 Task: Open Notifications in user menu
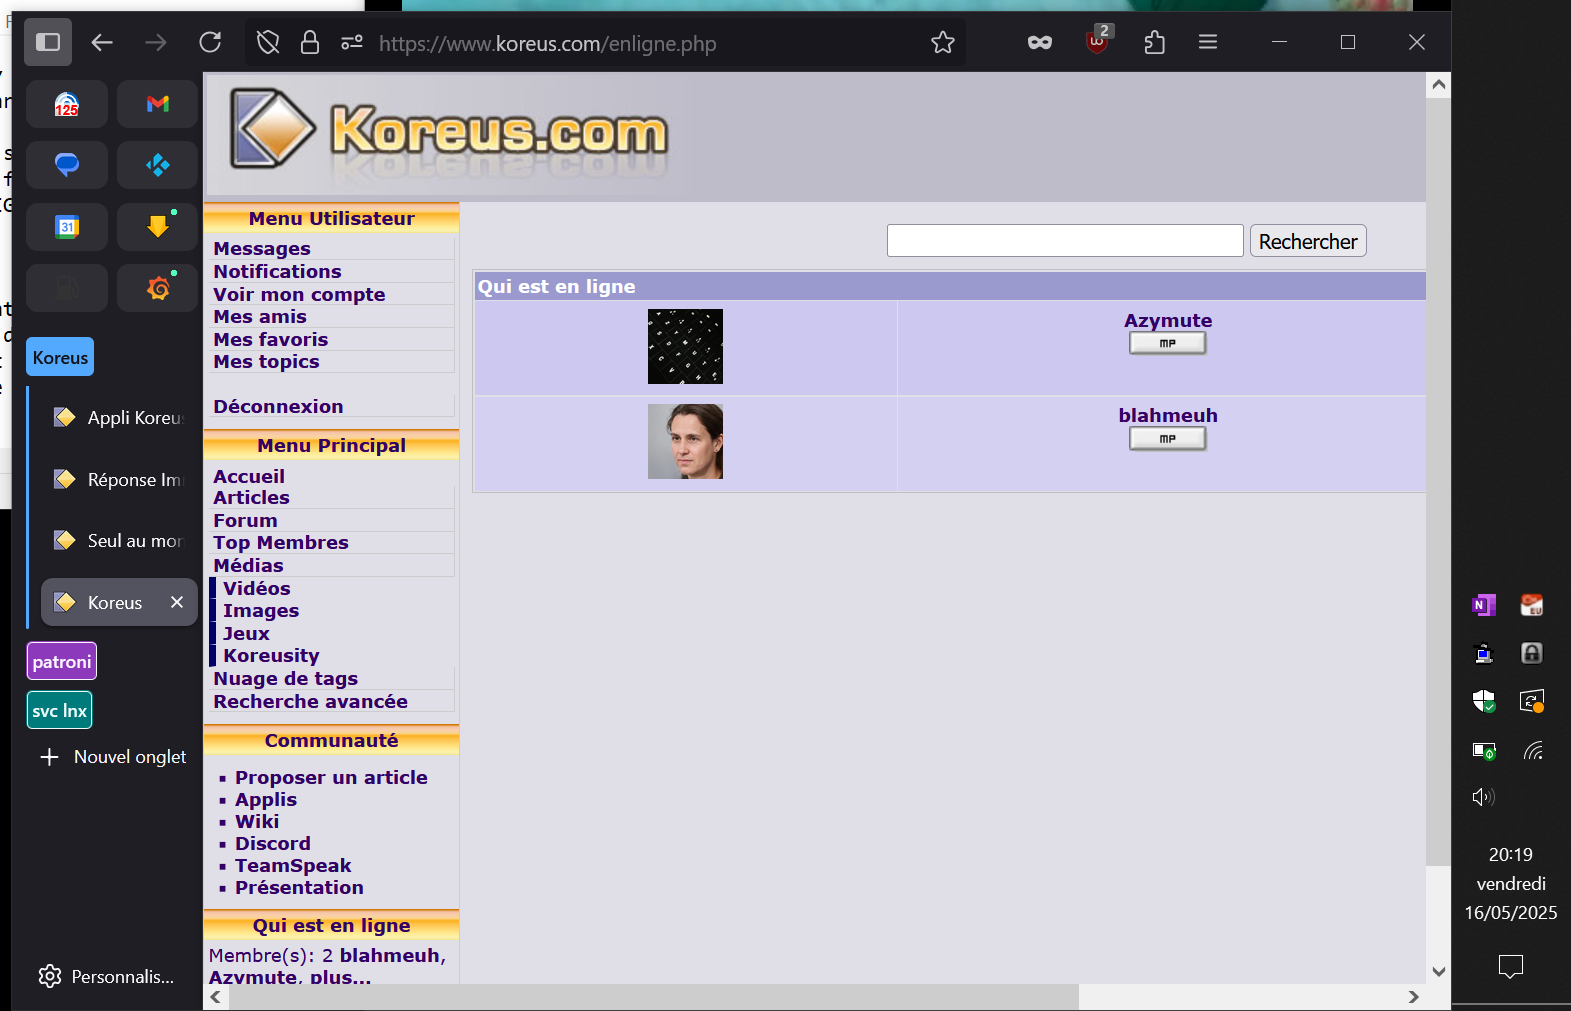click(277, 271)
